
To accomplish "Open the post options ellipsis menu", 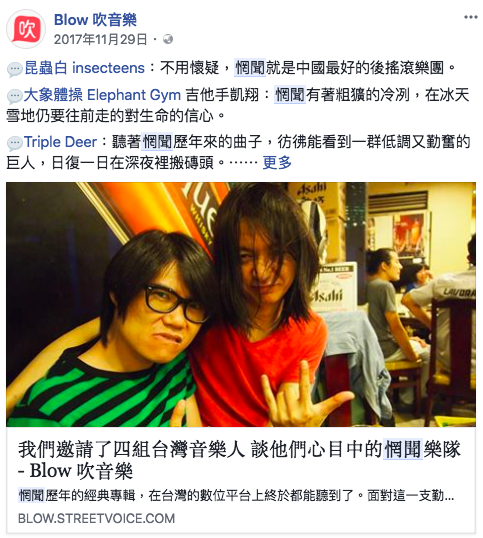I will (471, 17).
